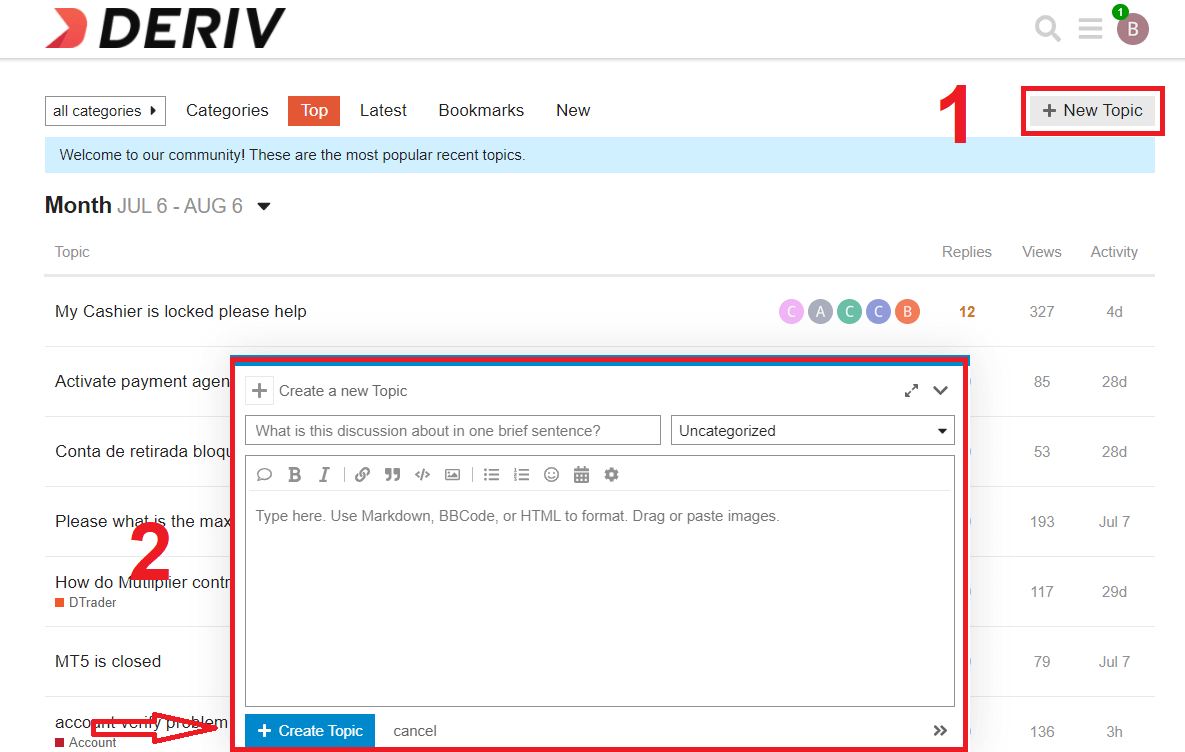Switch to the Latest tab
Viewport: 1185px width, 752px height.
[x=383, y=110]
